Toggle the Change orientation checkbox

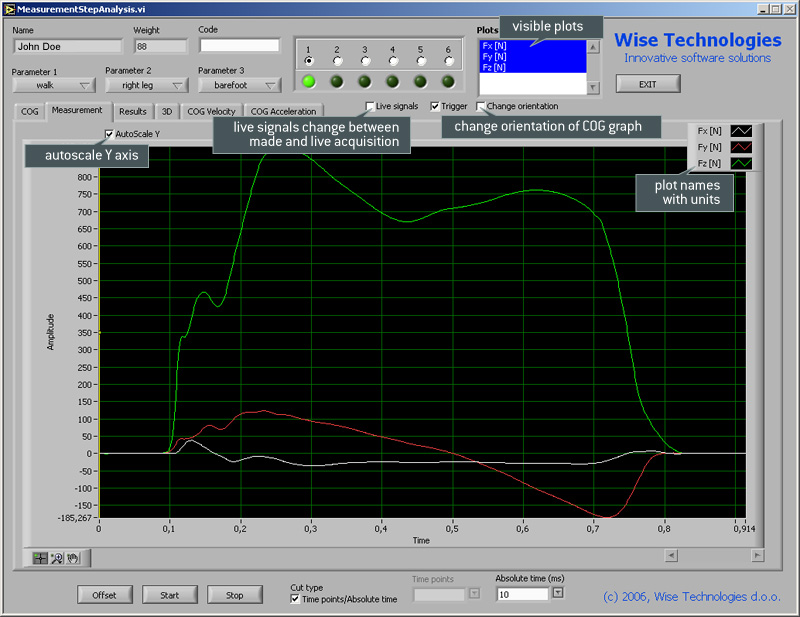[x=480, y=106]
